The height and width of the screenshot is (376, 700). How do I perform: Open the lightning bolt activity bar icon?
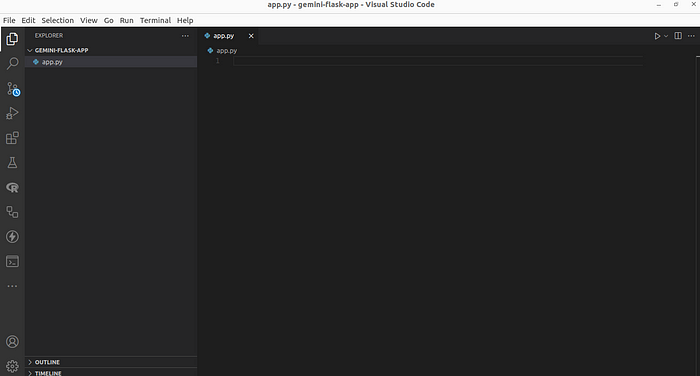[12, 237]
